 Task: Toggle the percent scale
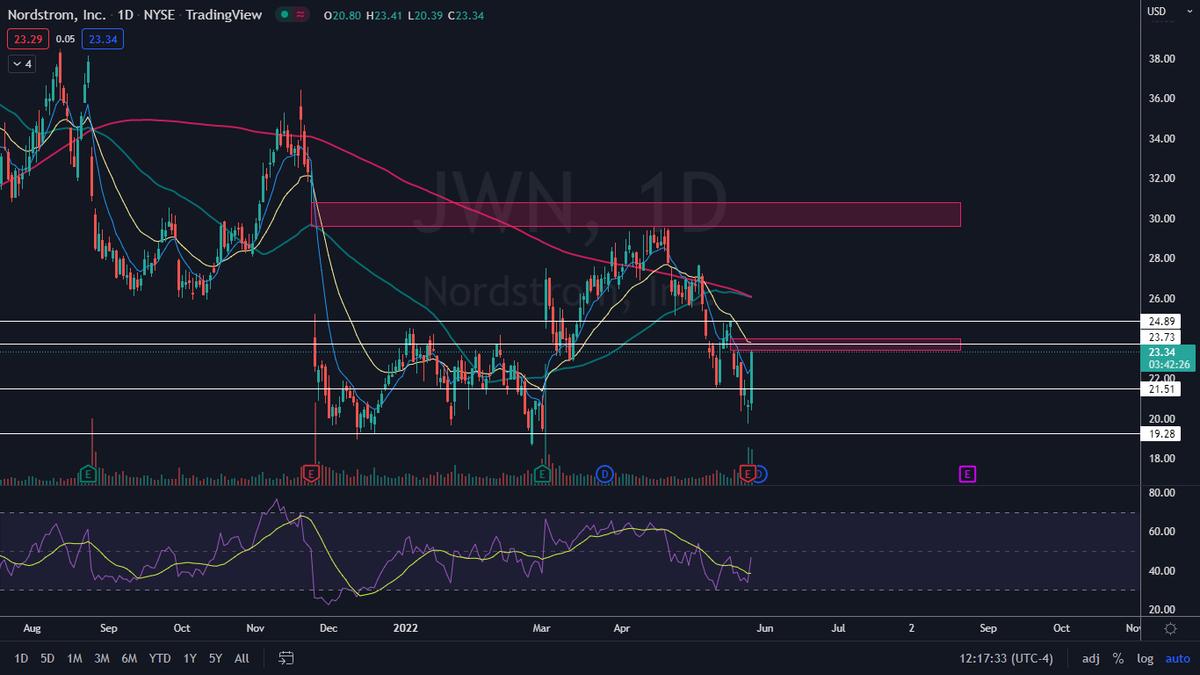pos(1118,658)
